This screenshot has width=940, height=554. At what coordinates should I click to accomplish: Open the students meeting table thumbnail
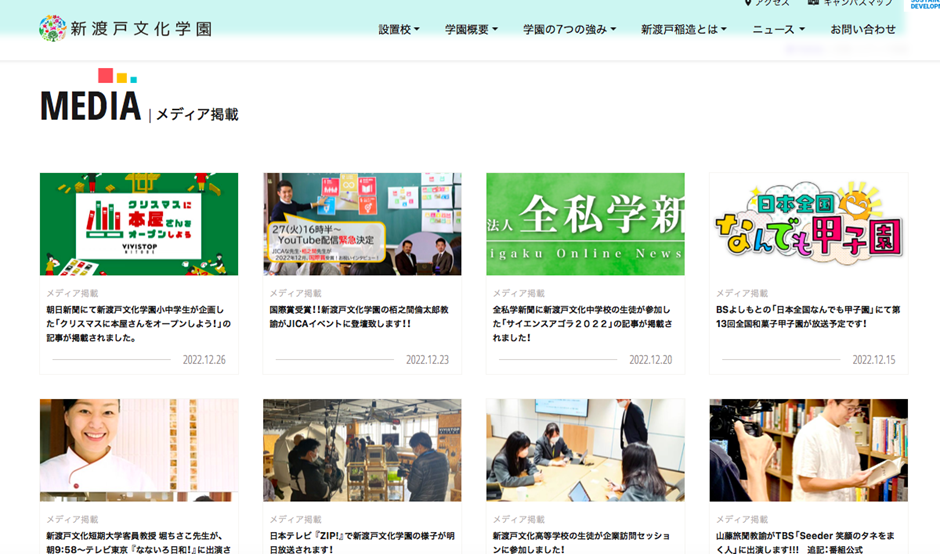pyautogui.click(x=585, y=450)
